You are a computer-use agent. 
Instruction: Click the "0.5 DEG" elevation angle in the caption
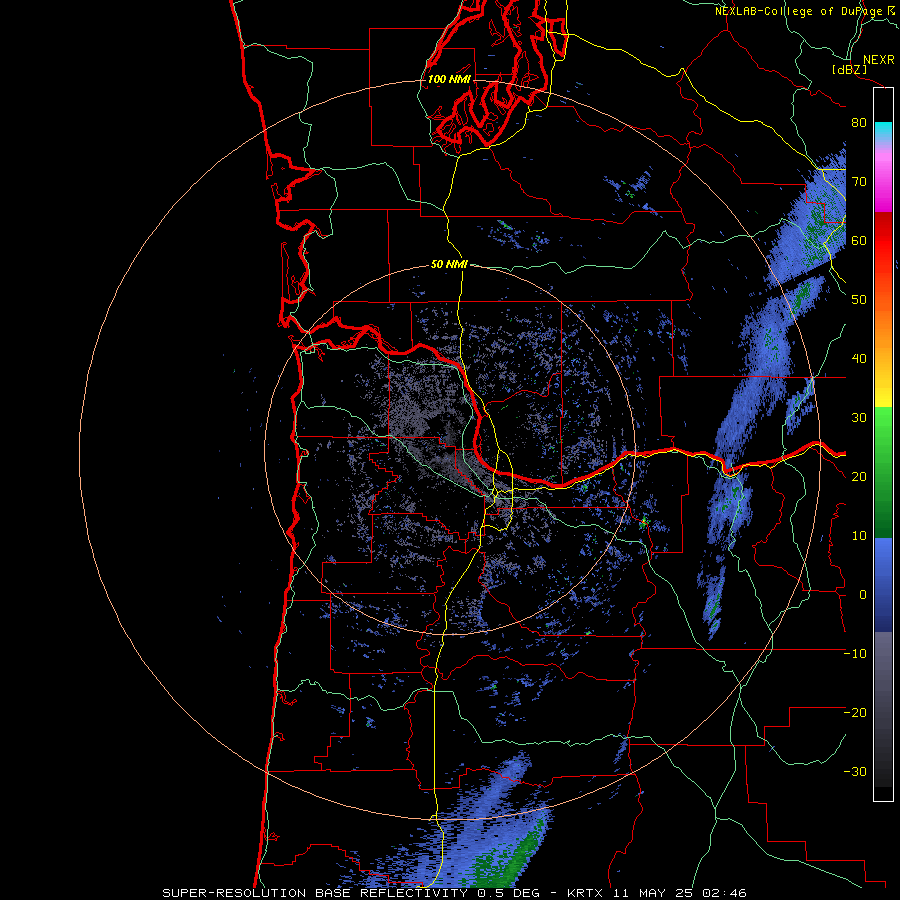[x=510, y=893]
